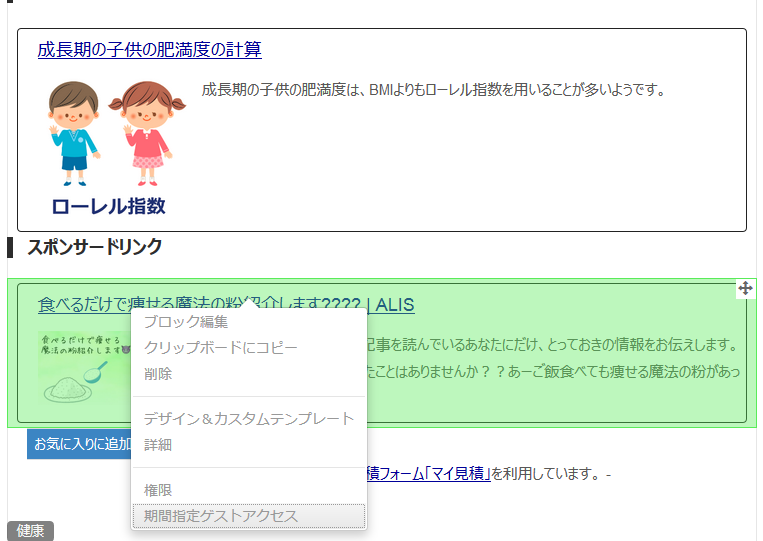763x541 pixels.
Task: Click the ローレル指数 caption under the children
Action: tap(108, 207)
